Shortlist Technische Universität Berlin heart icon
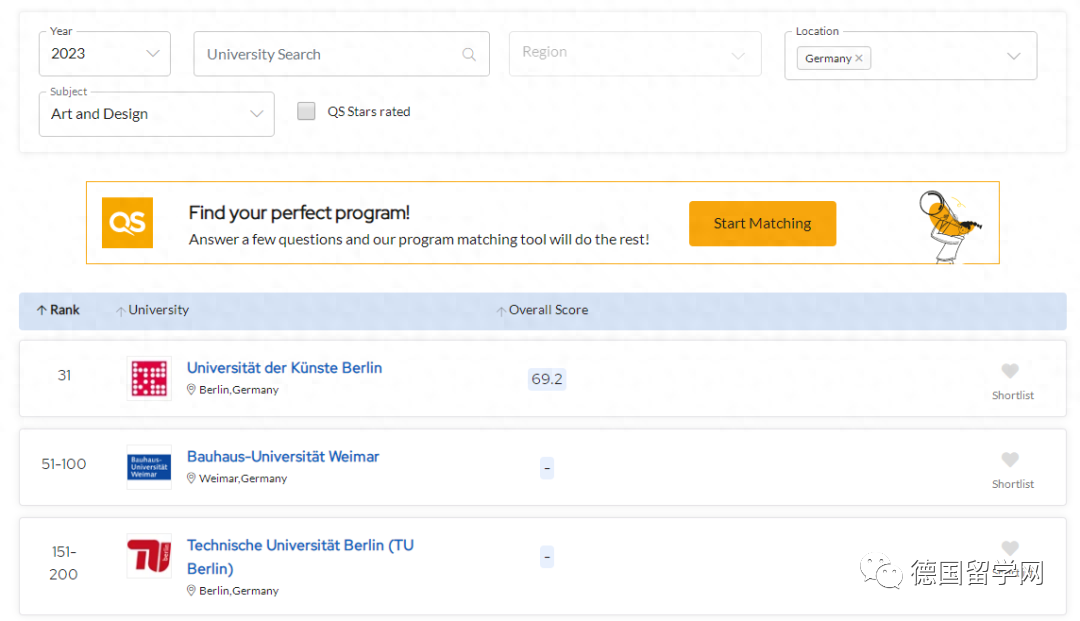This screenshot has height=621, width=1080. click(1010, 548)
